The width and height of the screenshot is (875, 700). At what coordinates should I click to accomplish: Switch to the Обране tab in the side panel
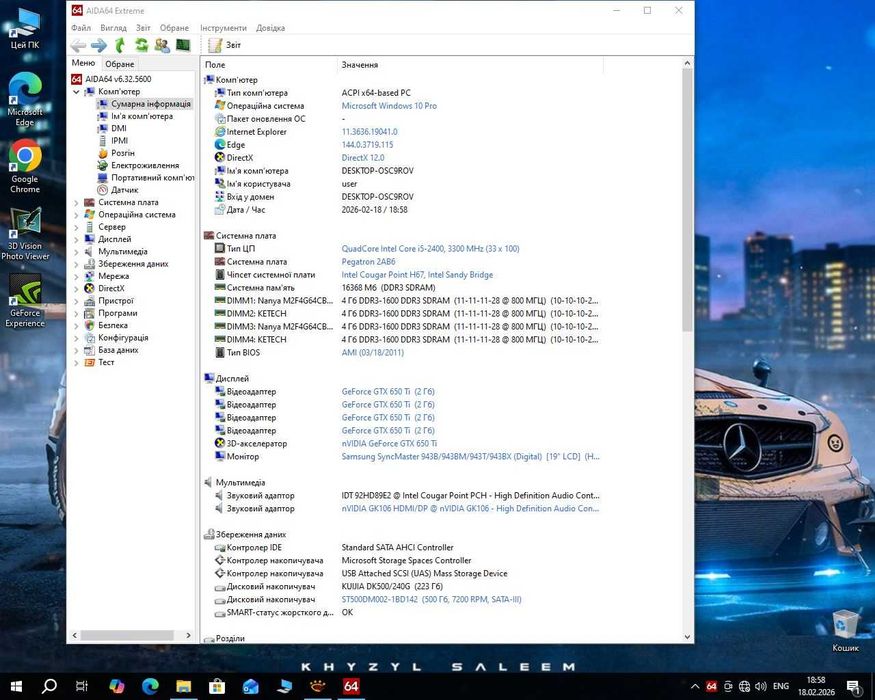119,64
